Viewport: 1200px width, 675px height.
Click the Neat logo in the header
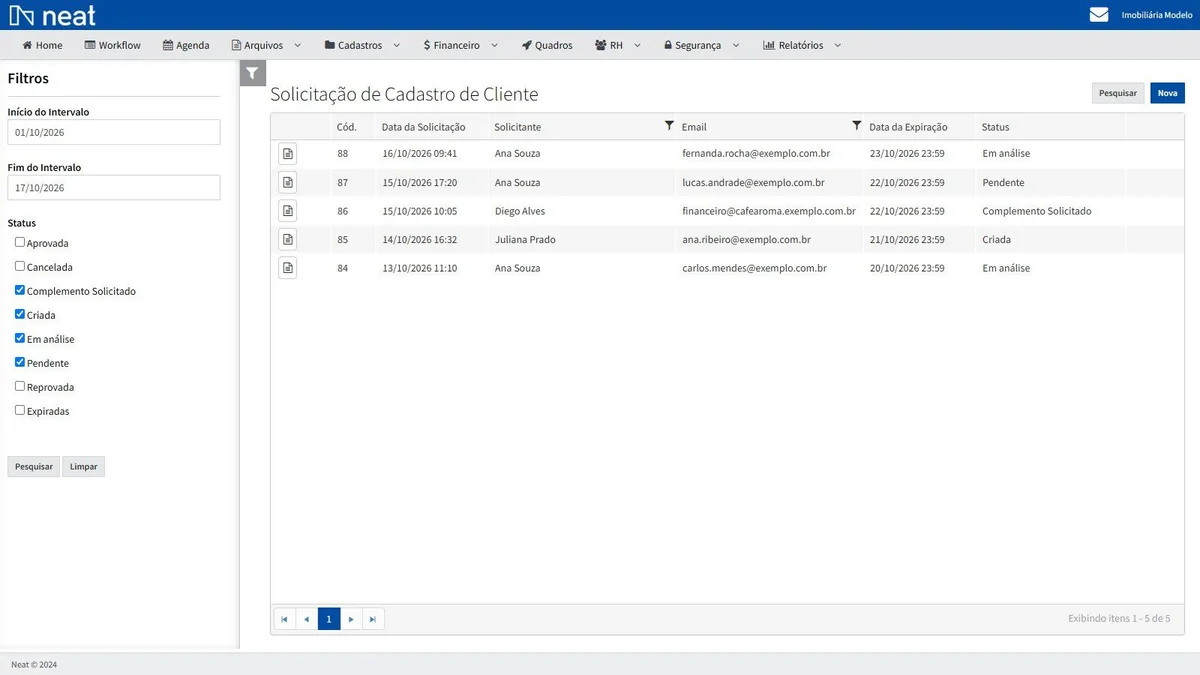53,15
